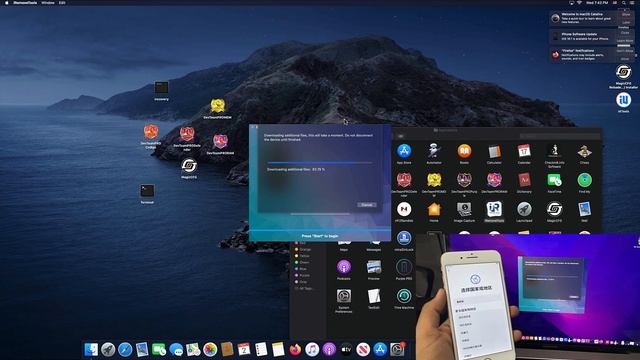Open Find My in the Applications window
The height and width of the screenshot is (360, 640).
[584, 180]
